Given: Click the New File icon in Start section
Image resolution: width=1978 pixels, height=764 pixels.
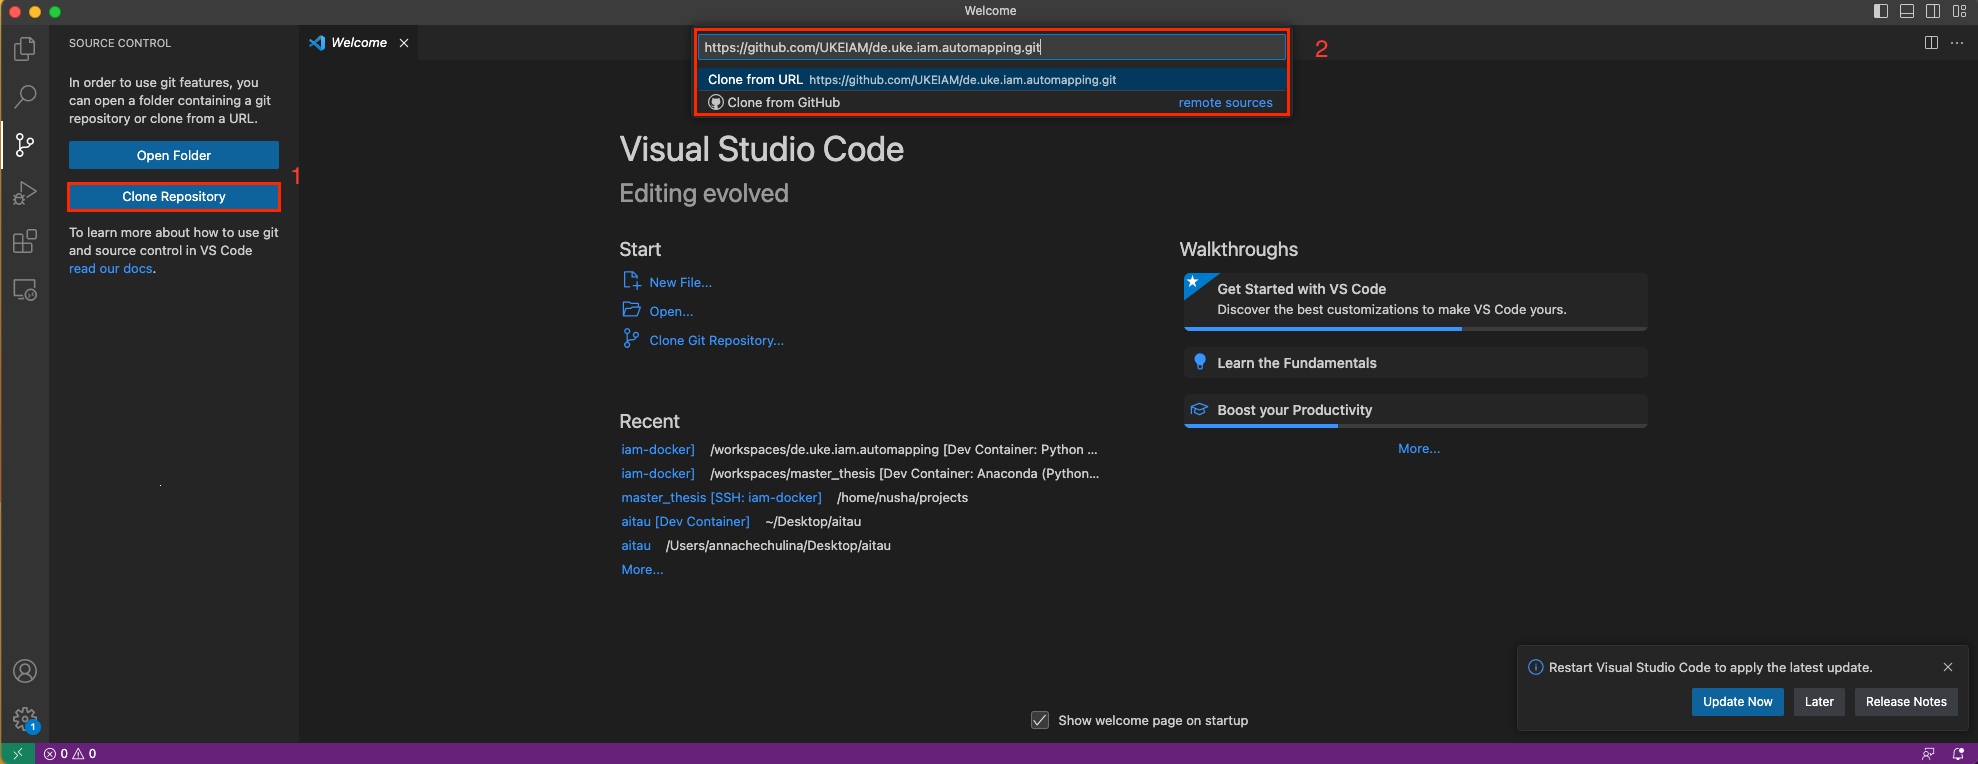Looking at the screenshot, I should click(631, 281).
